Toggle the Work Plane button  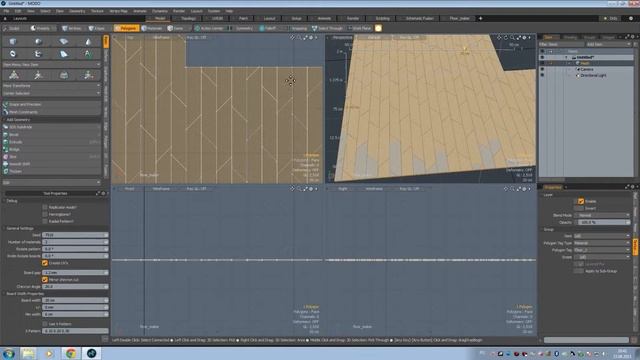click(360, 28)
